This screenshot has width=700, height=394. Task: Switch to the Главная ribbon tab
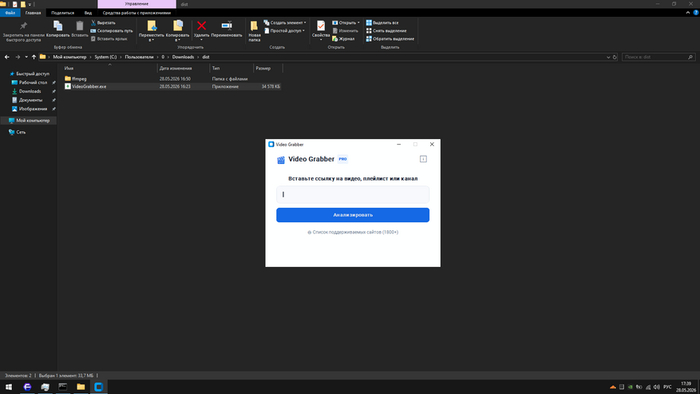[33, 13]
